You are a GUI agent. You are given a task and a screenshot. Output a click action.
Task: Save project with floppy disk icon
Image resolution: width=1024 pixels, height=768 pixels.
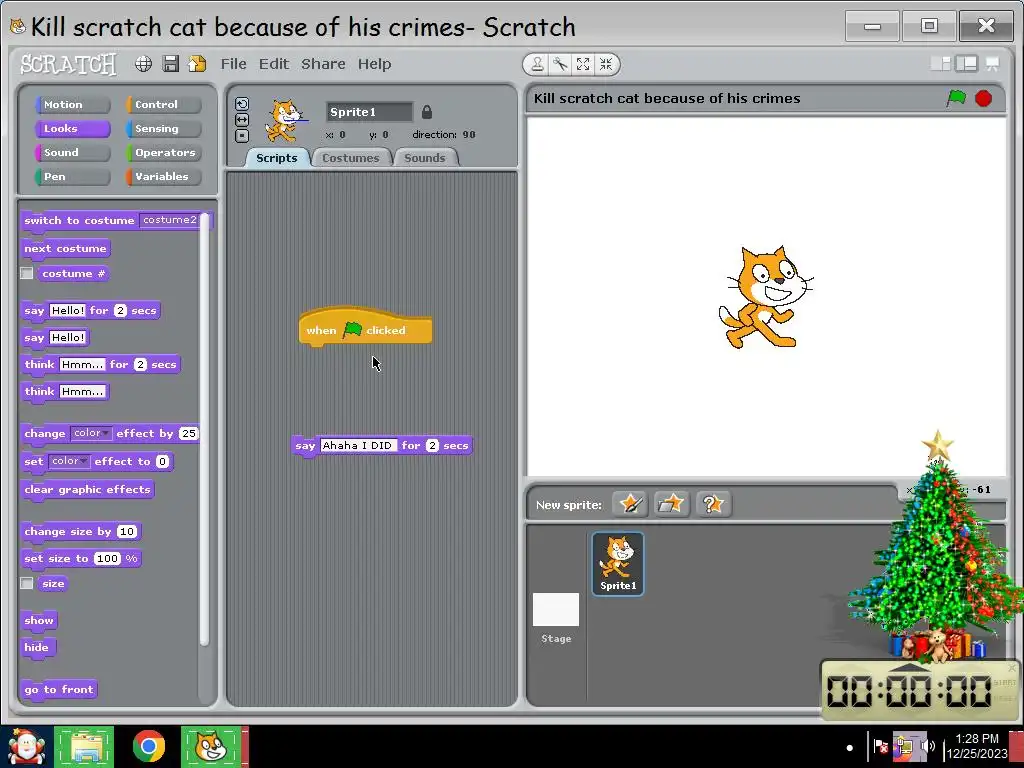pyautogui.click(x=170, y=63)
